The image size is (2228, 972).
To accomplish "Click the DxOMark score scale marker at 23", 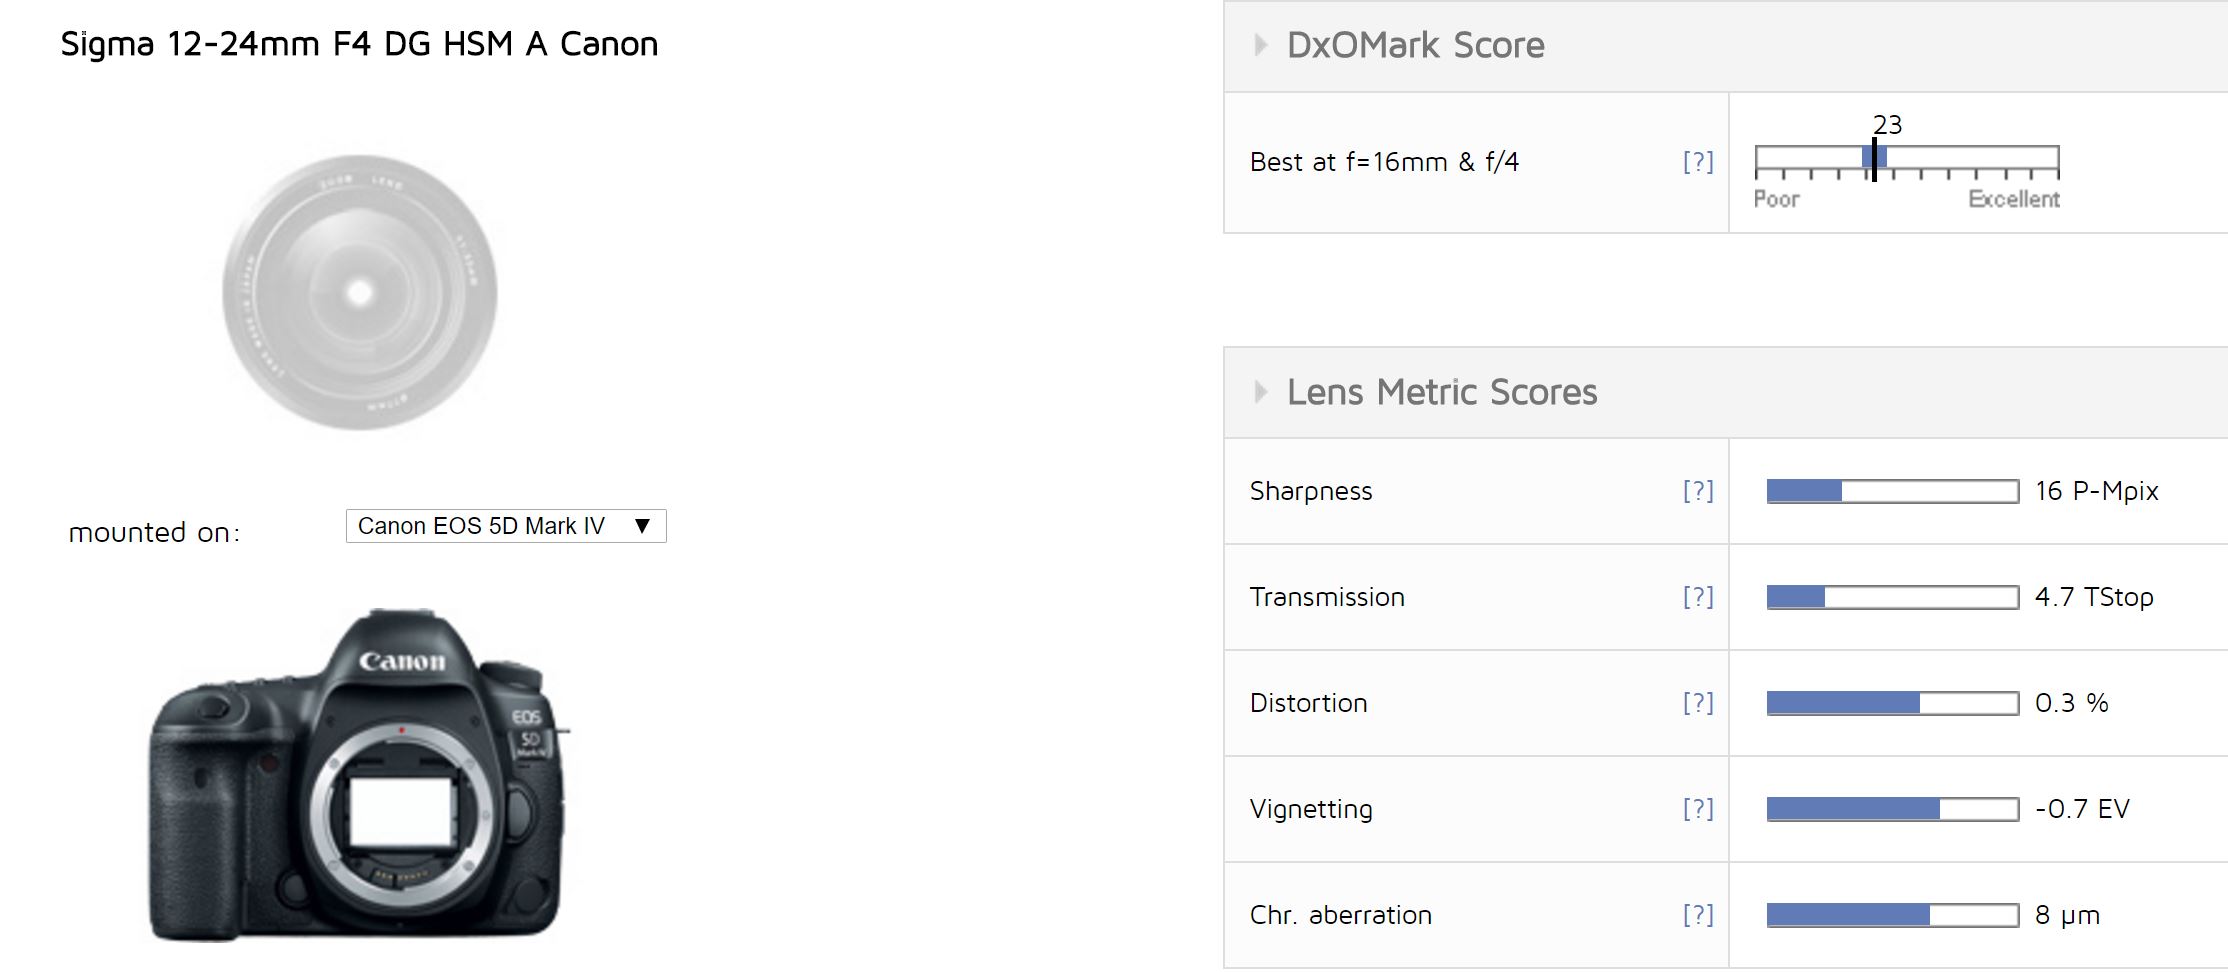I will click(1874, 160).
